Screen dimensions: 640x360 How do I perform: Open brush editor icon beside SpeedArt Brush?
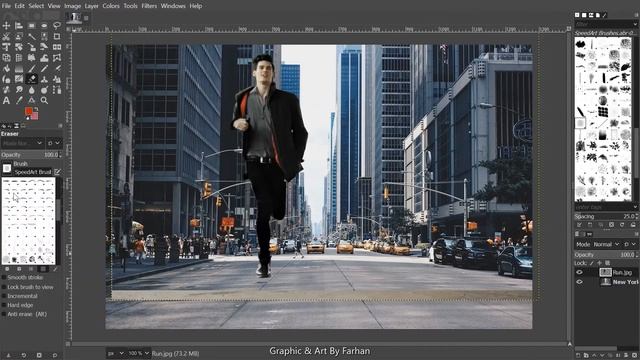coord(57,172)
